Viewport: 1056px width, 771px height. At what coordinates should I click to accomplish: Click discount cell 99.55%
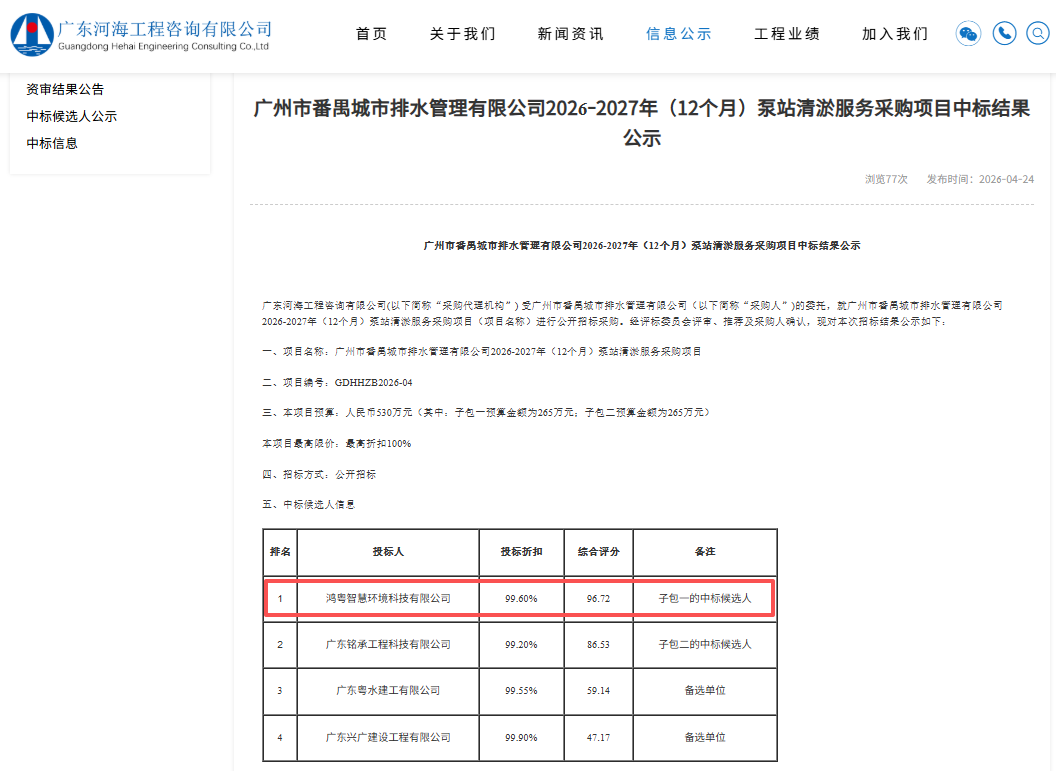[521, 691]
